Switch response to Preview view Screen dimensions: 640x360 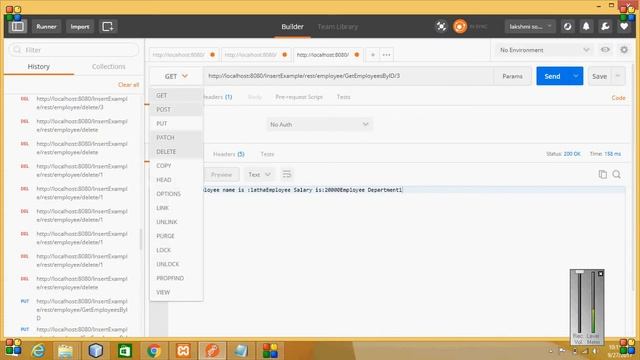point(221,175)
